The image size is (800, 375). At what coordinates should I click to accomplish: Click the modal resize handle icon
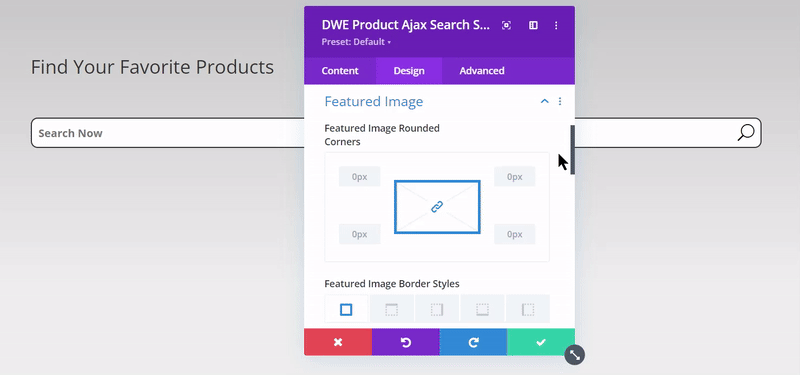point(574,355)
